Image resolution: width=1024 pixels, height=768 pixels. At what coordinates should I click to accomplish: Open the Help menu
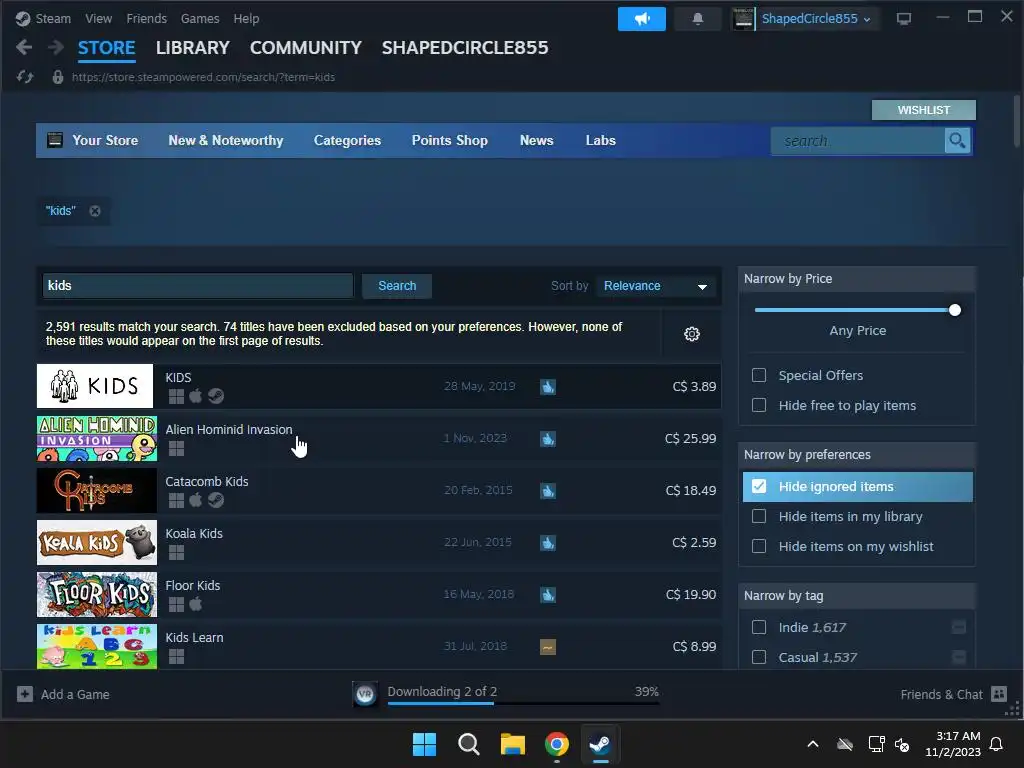click(246, 19)
